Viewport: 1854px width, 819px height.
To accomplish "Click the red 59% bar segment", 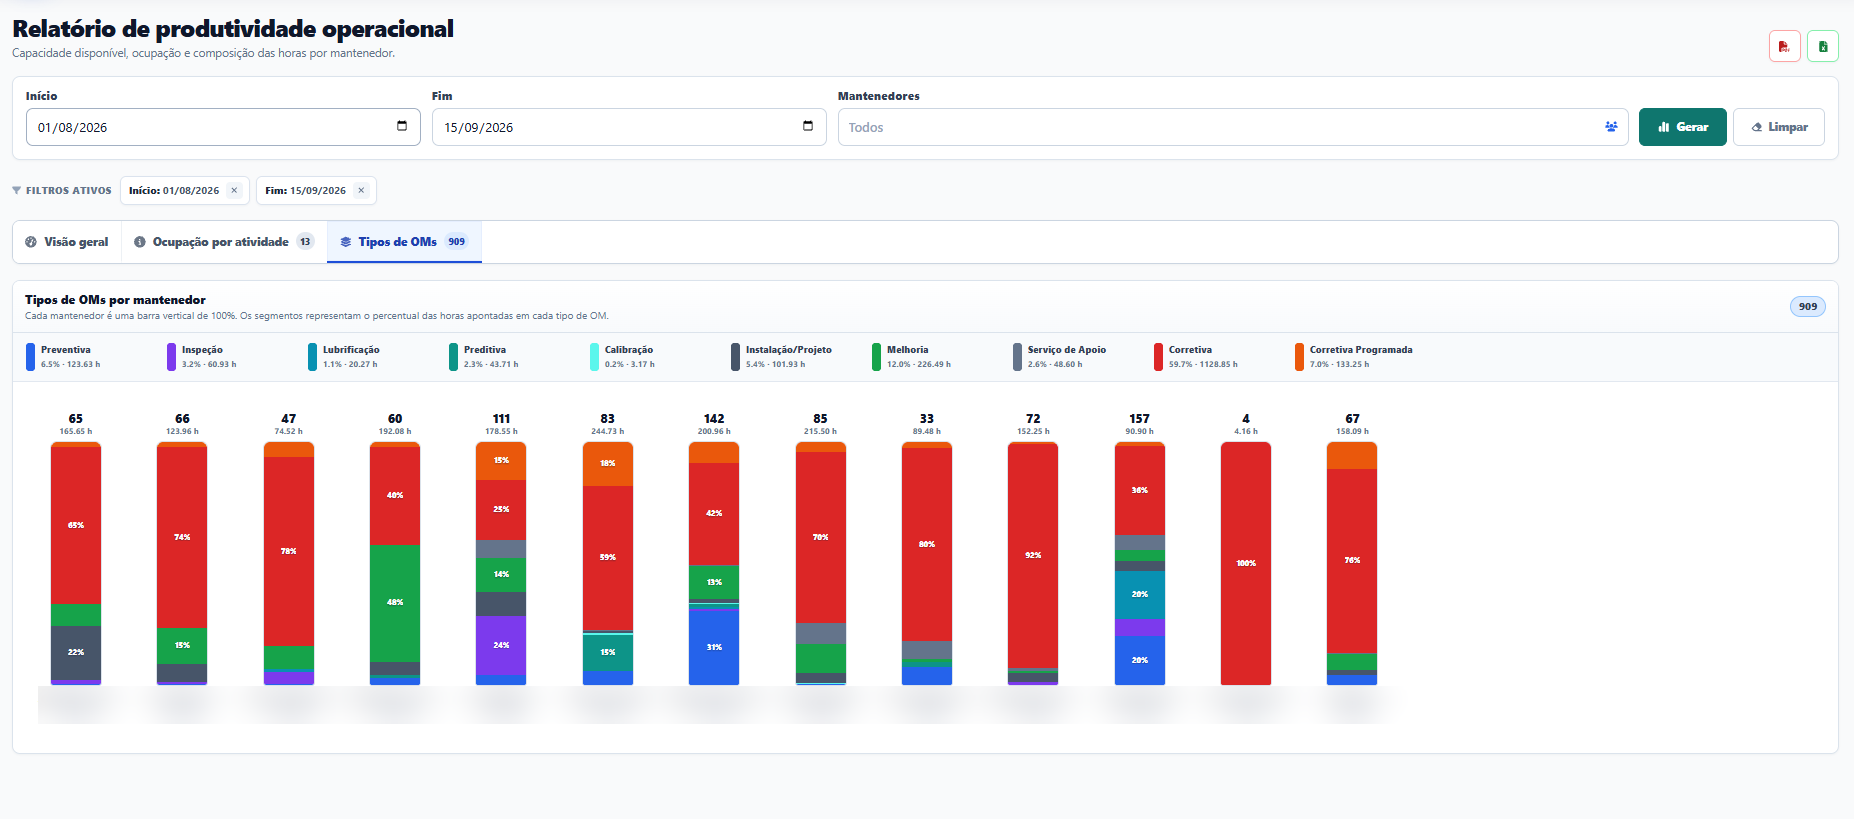I will [x=608, y=558].
